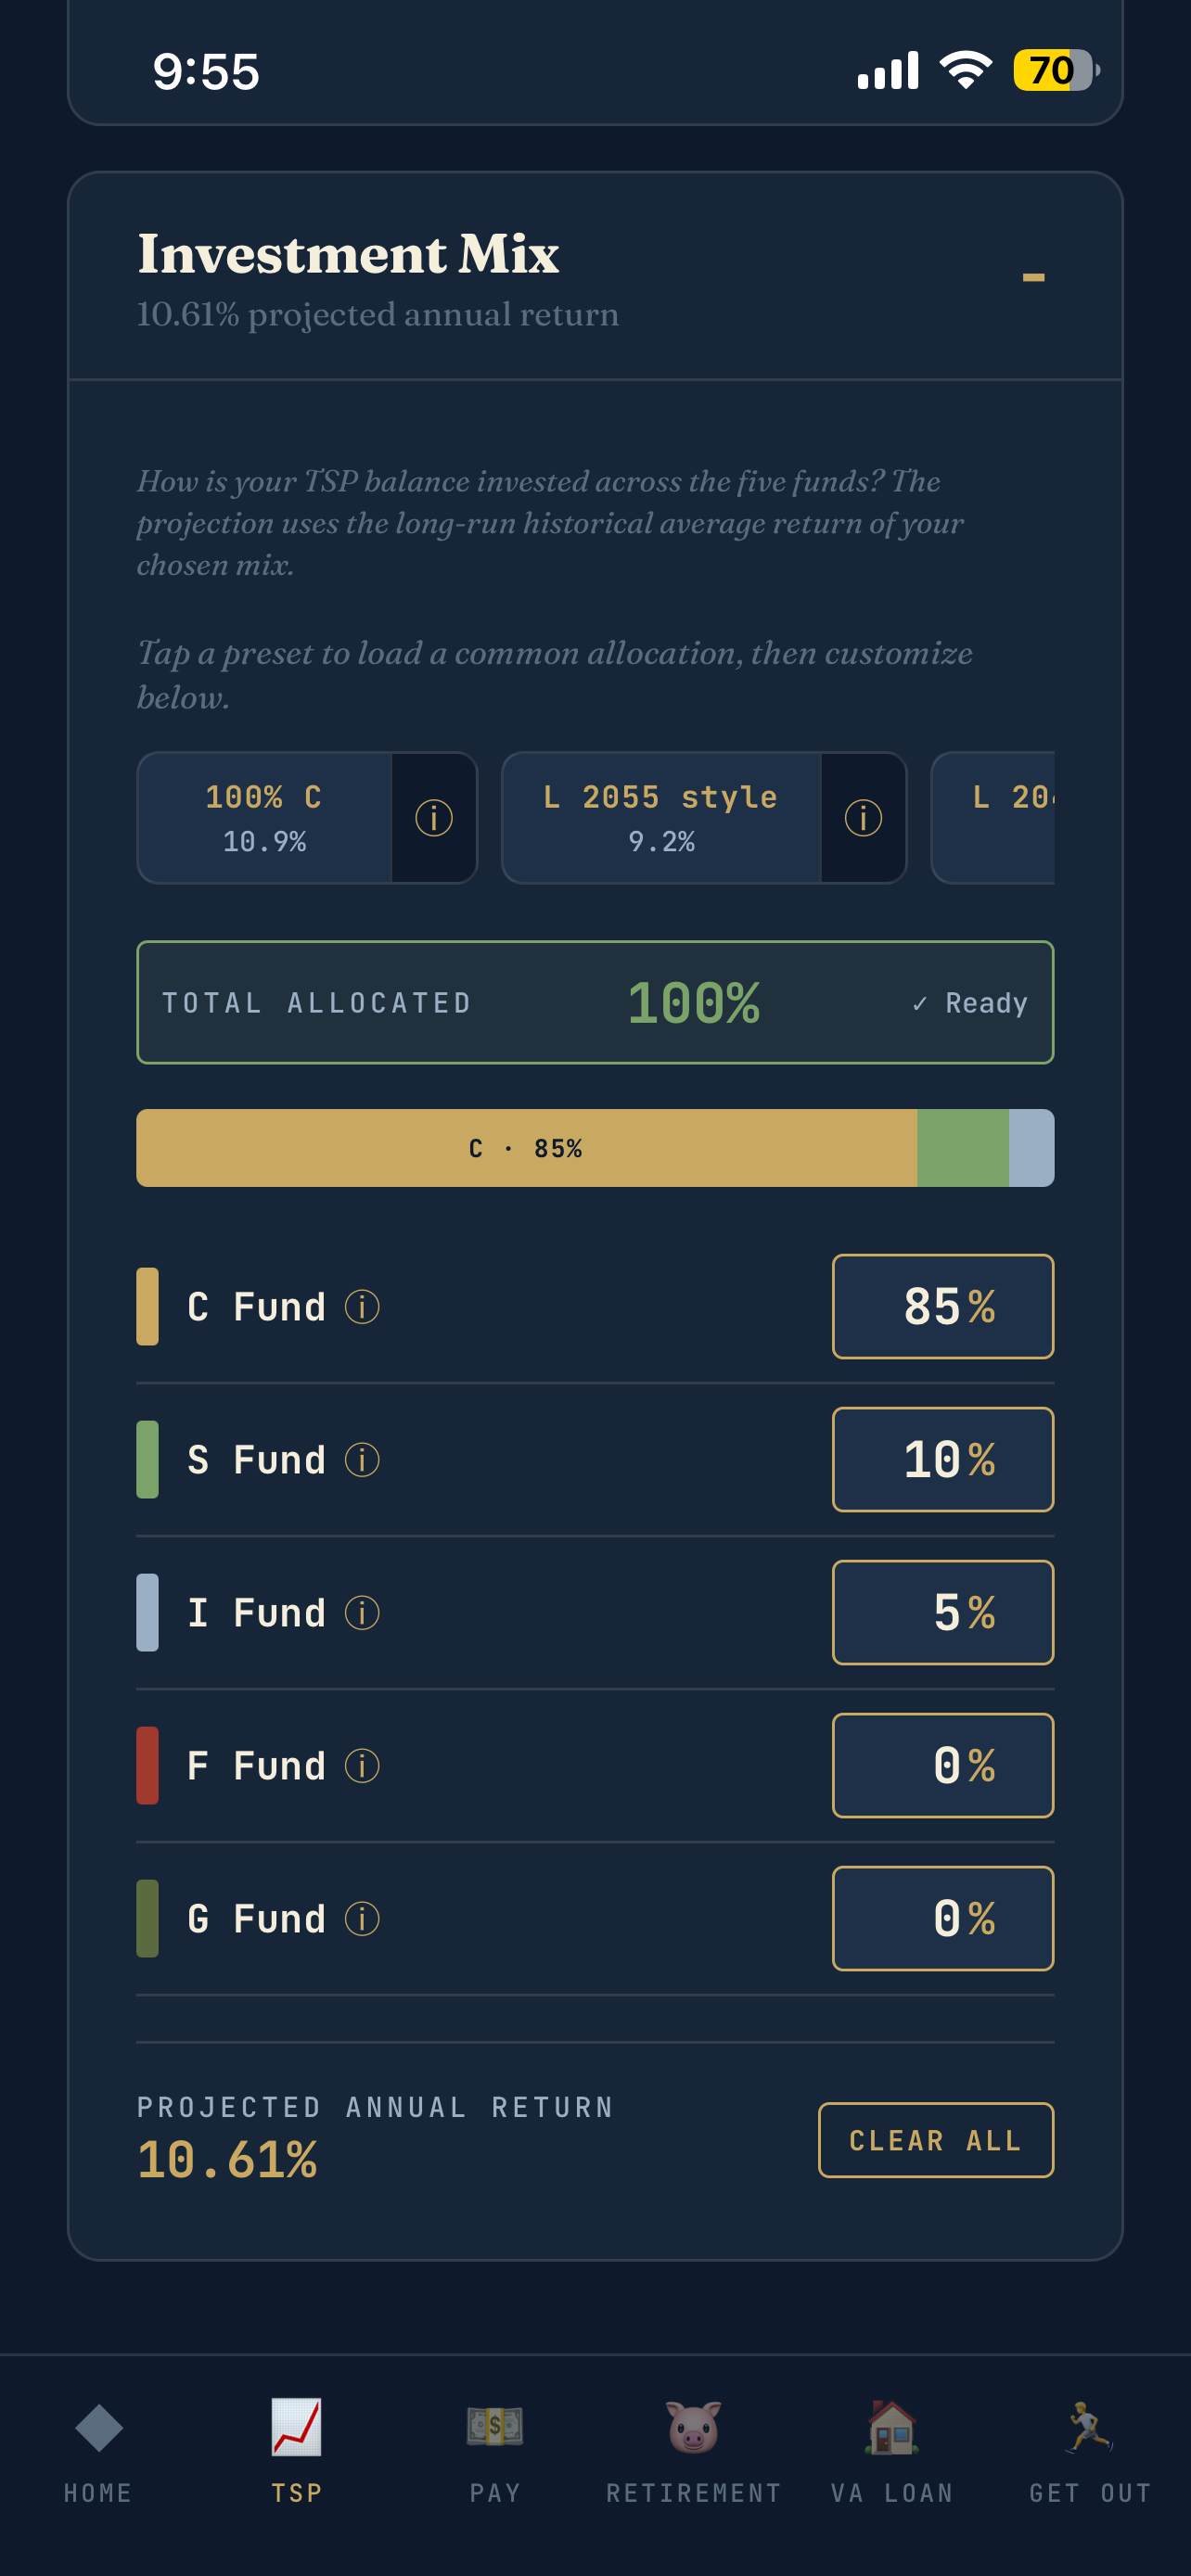Screen dimensions: 1191x2576
Task: Open the VA Loan house icon
Action: click(892, 2428)
